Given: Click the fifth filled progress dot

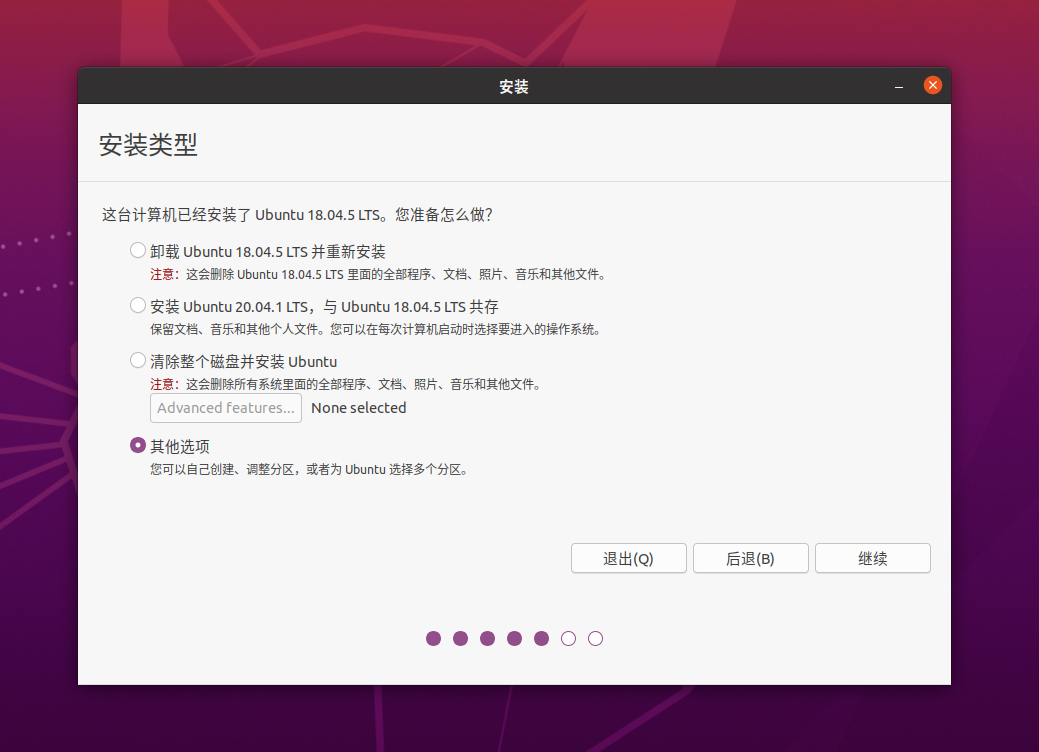Looking at the screenshot, I should 541,638.
